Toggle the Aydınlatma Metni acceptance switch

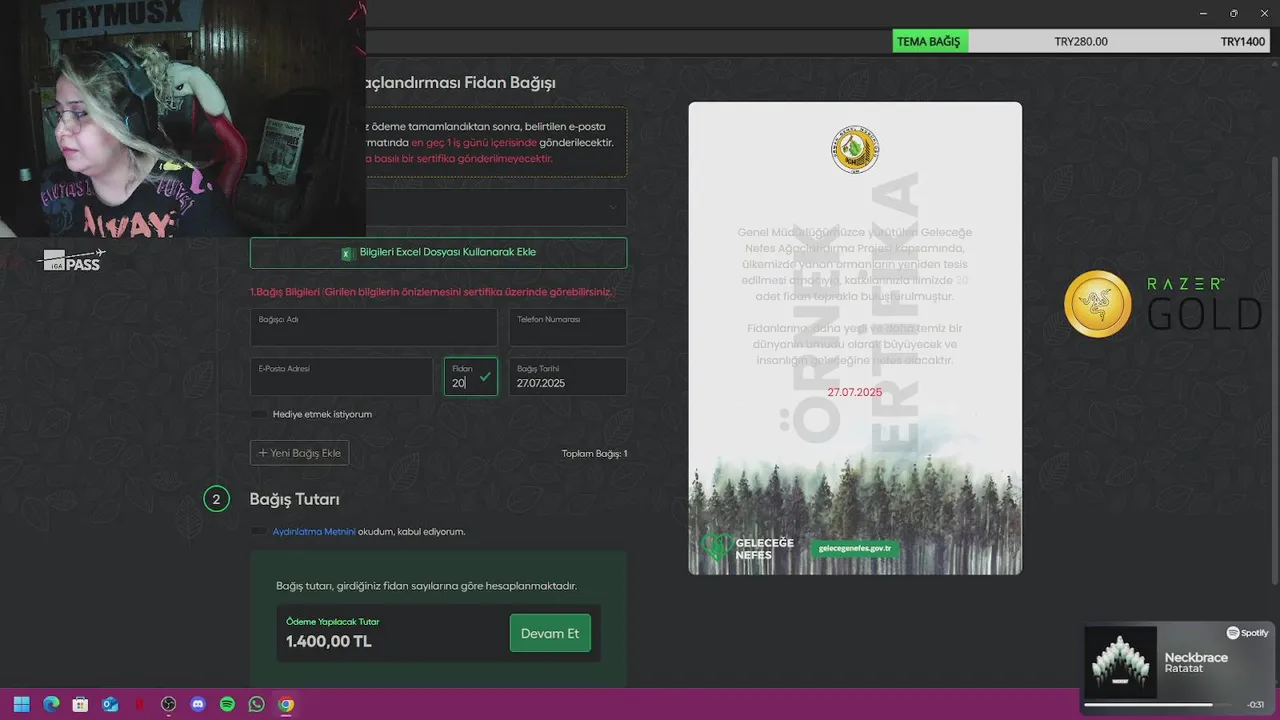coord(260,532)
